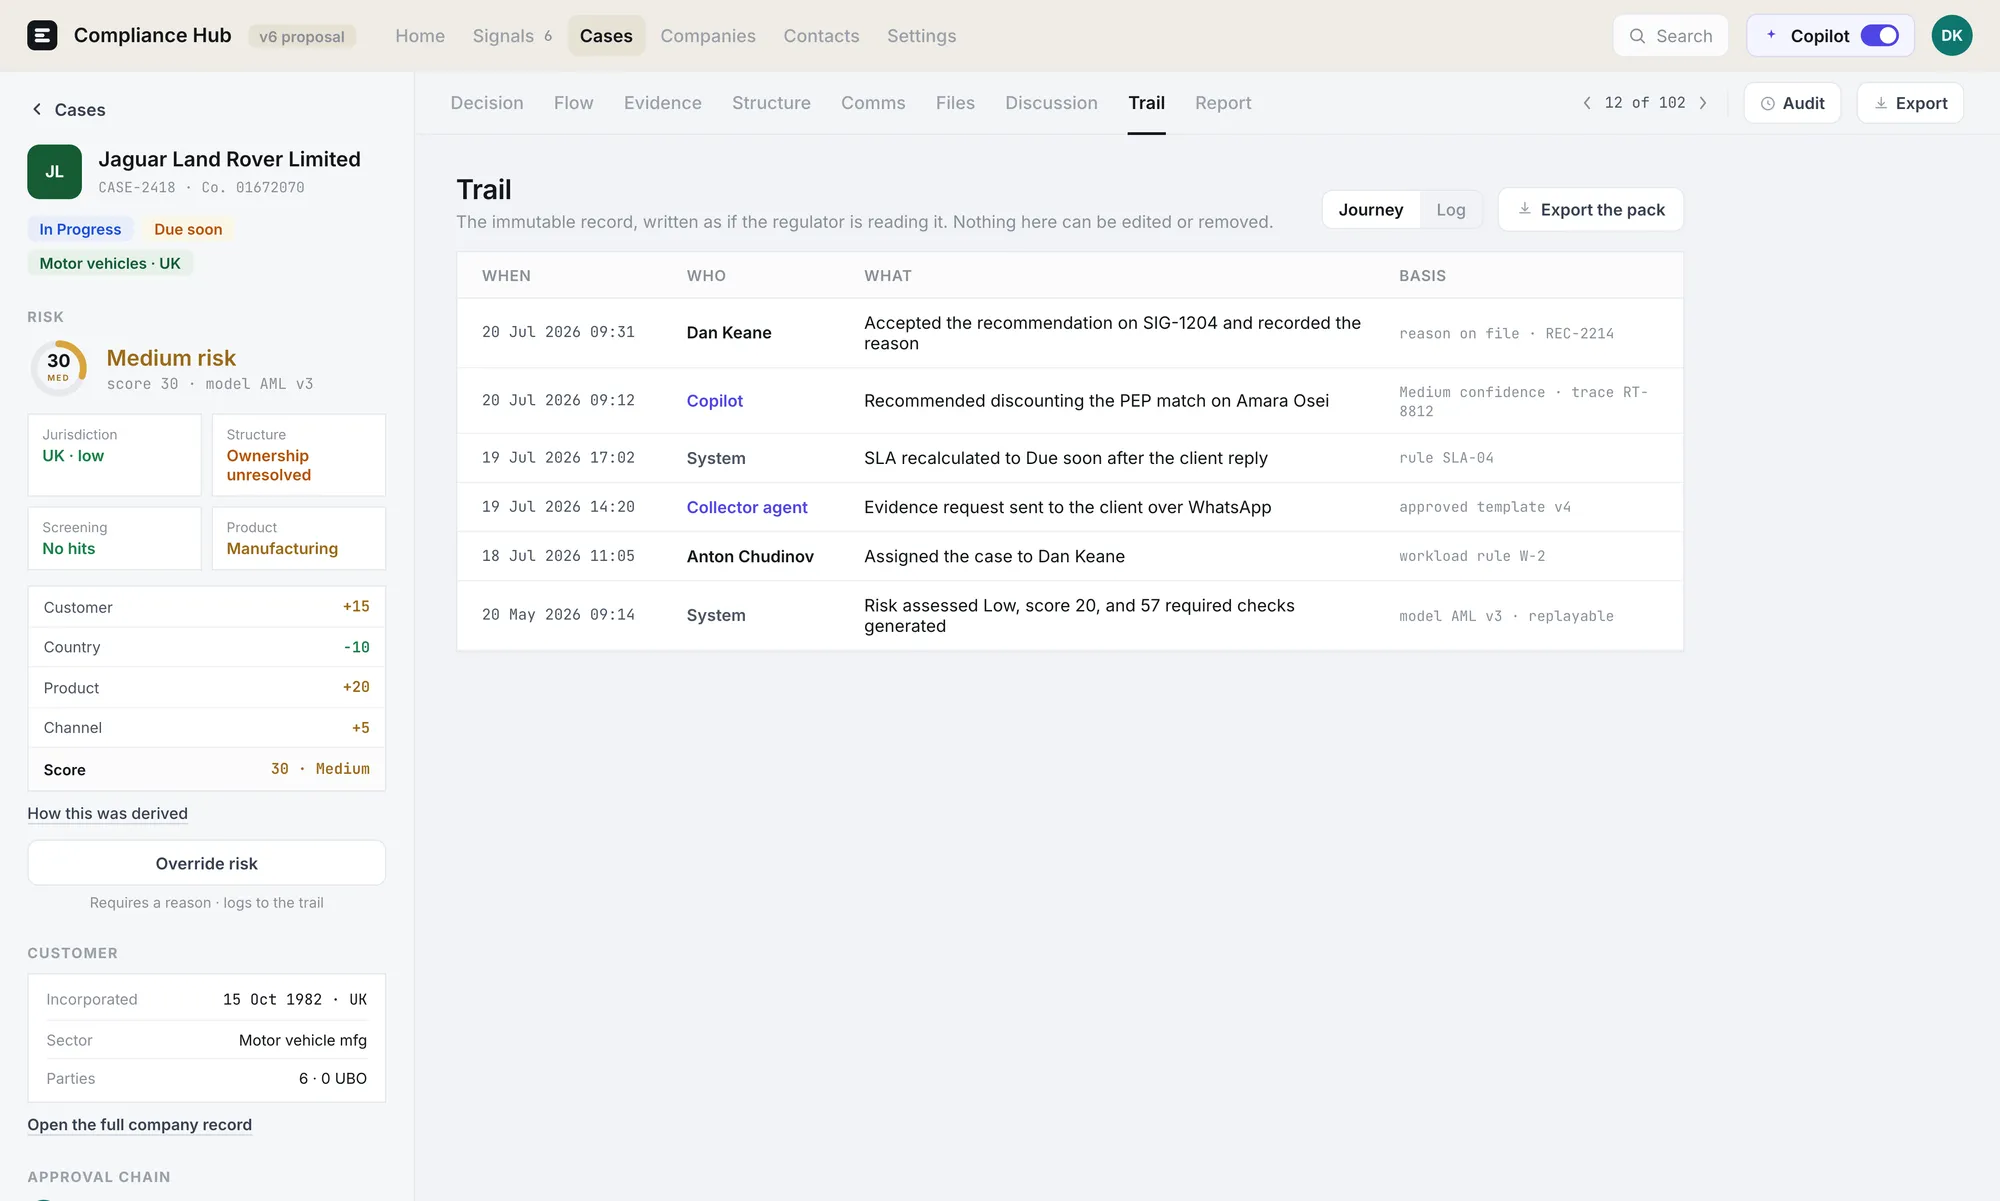The image size is (2000, 1201).
Task: Click the Channel +5 risk row
Action: pyautogui.click(x=206, y=728)
